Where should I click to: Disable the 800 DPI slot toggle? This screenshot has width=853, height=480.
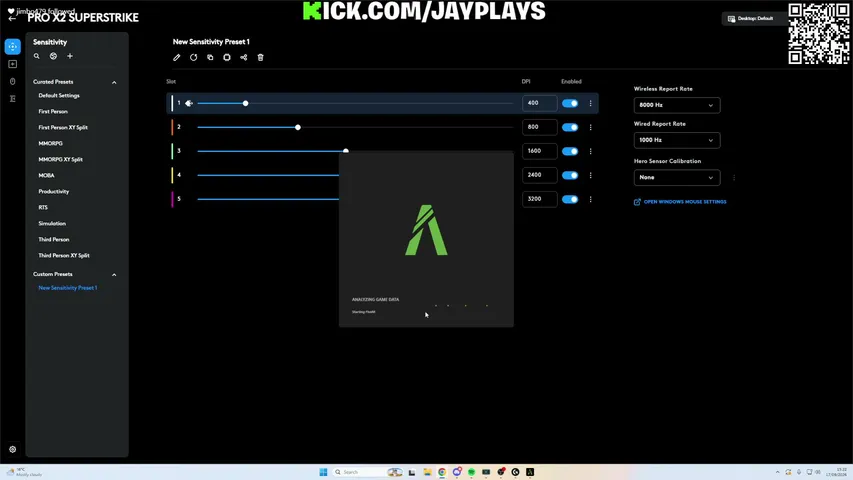[570, 127]
